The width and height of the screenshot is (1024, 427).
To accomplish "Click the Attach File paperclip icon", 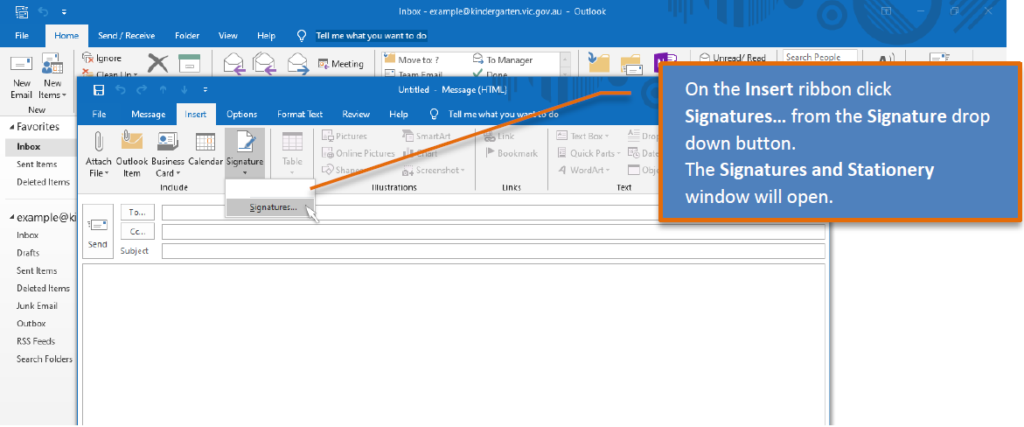I will click(99, 142).
